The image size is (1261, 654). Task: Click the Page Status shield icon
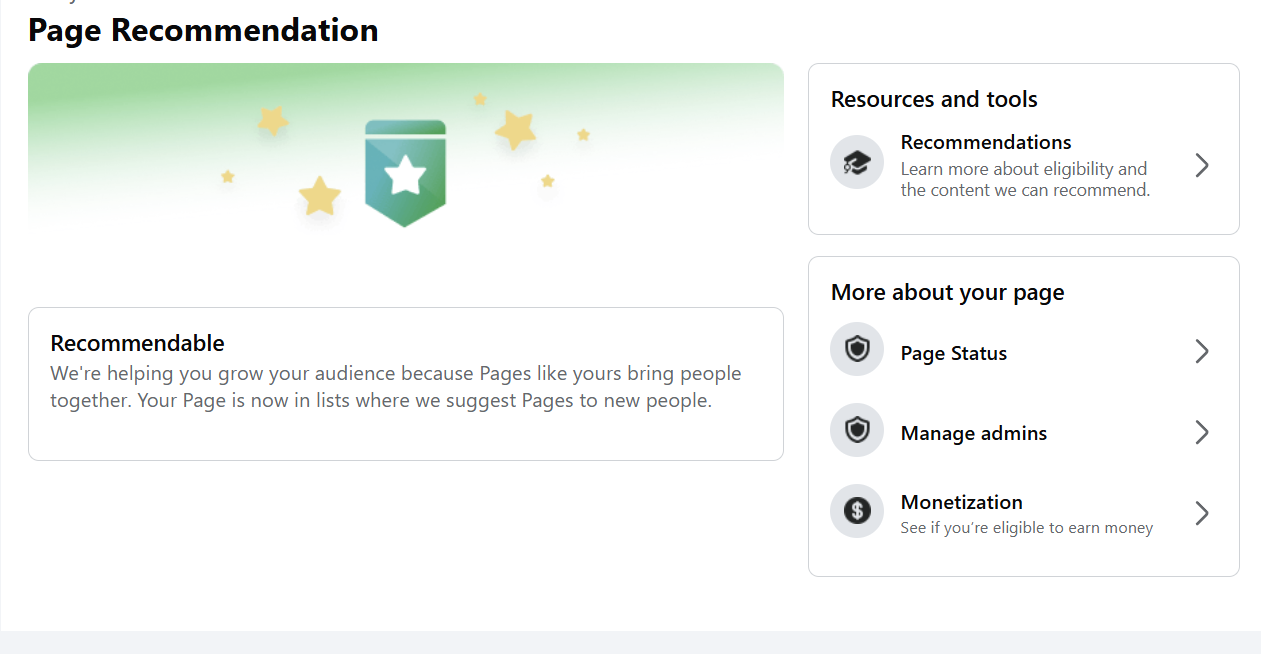tap(857, 349)
